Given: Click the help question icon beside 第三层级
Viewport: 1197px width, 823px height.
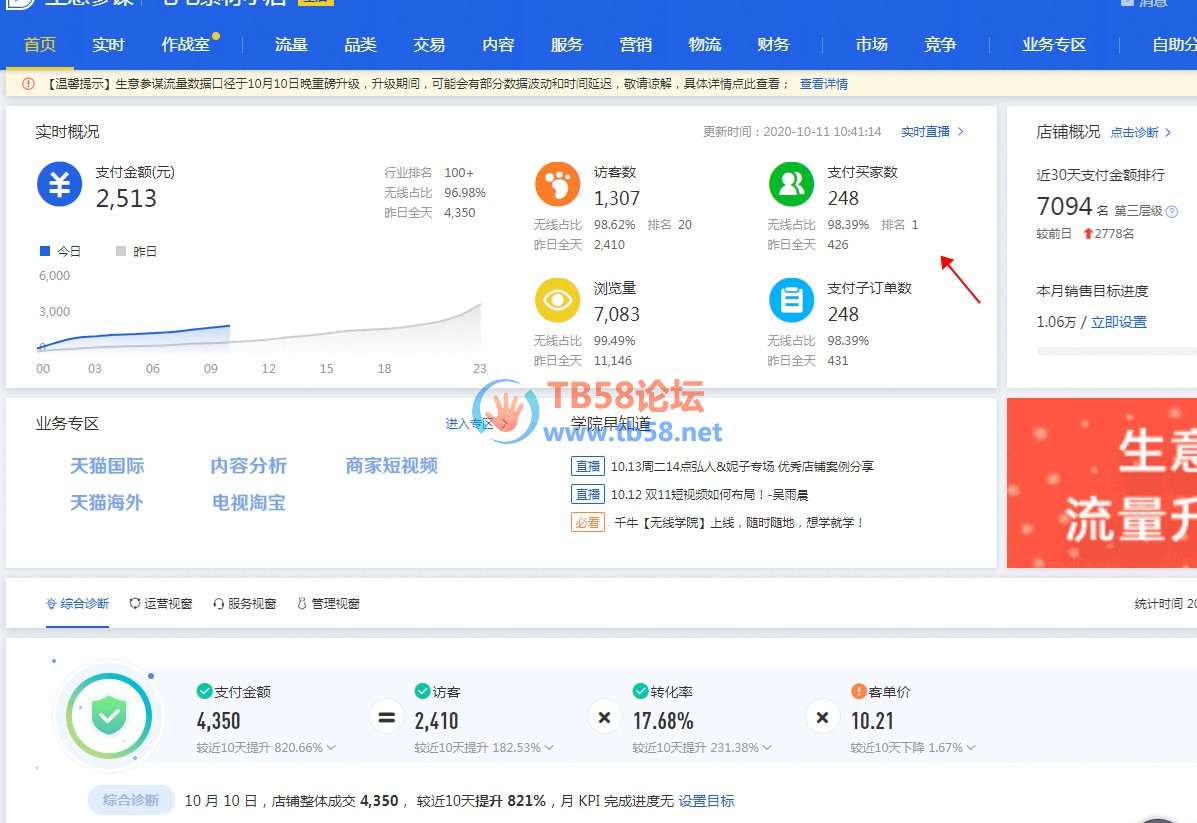Looking at the screenshot, I should coord(1172,211).
